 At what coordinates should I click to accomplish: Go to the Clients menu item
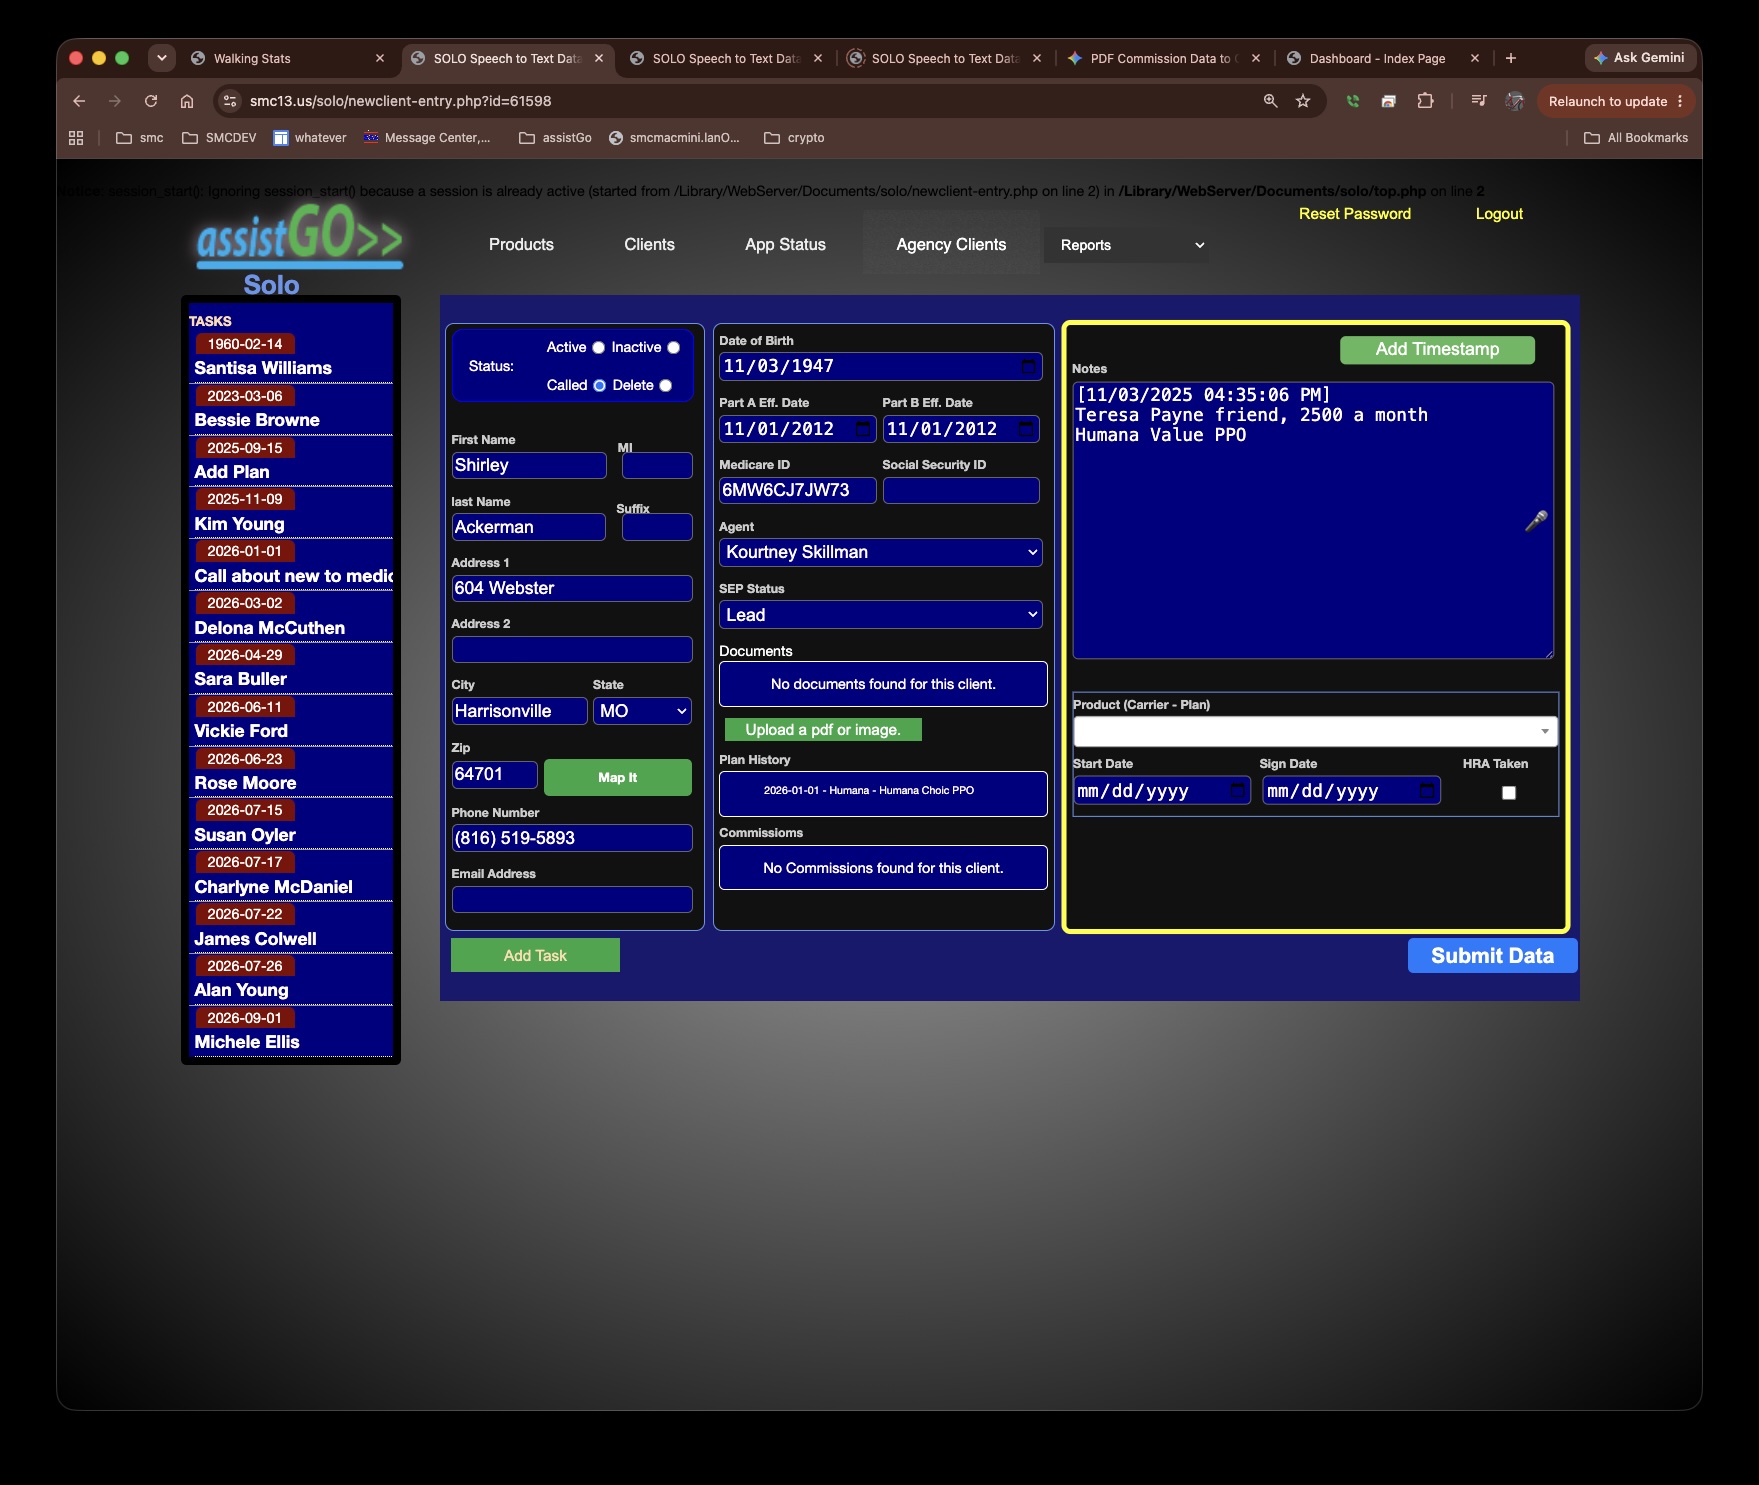(x=649, y=245)
